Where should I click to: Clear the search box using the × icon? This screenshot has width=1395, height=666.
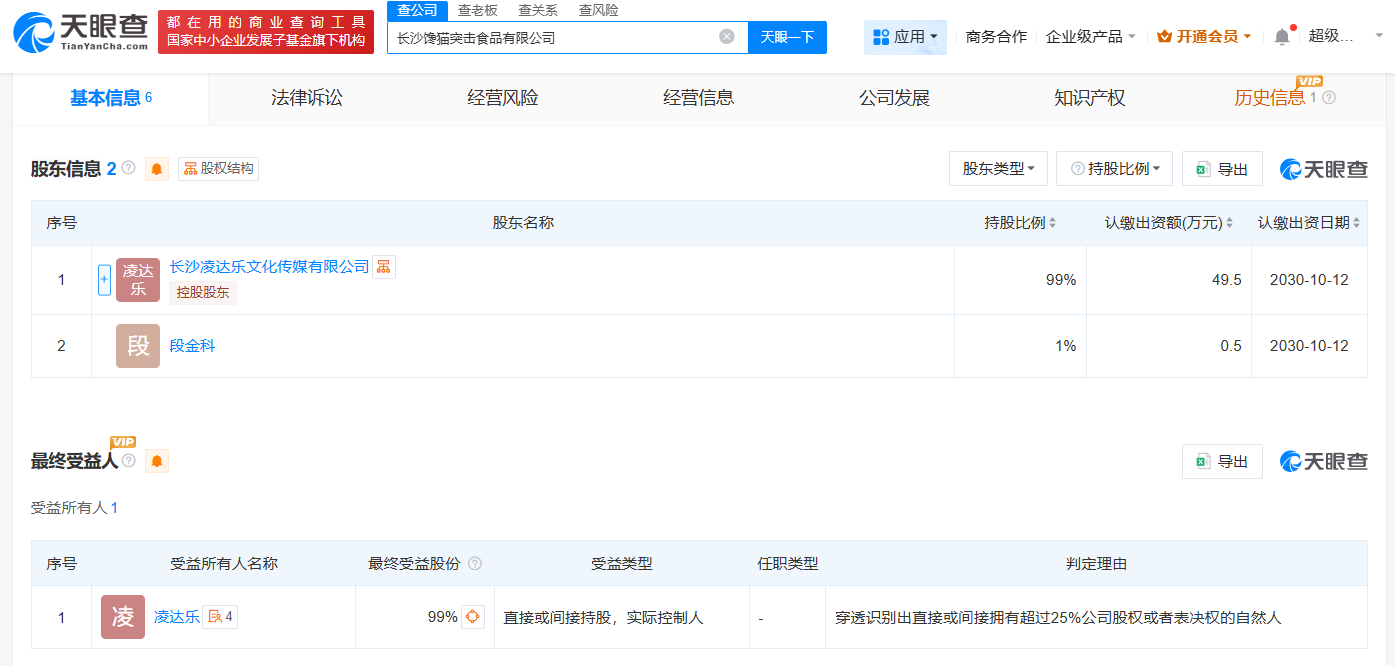728,37
